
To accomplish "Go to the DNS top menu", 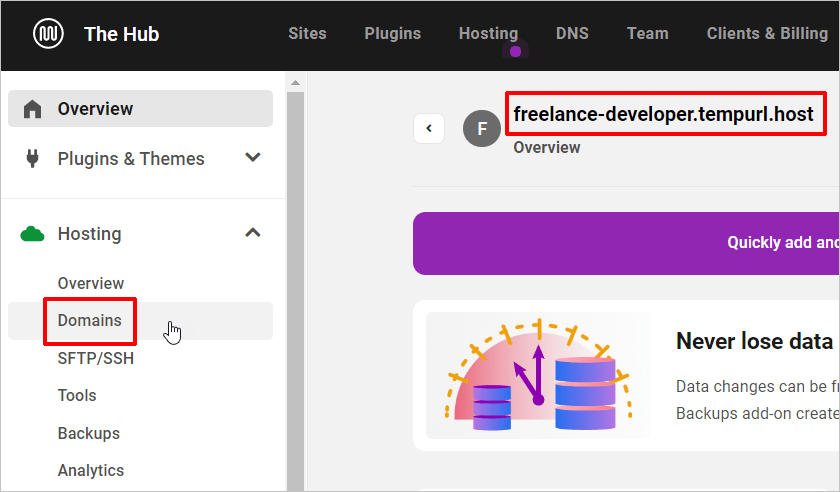I will (572, 33).
